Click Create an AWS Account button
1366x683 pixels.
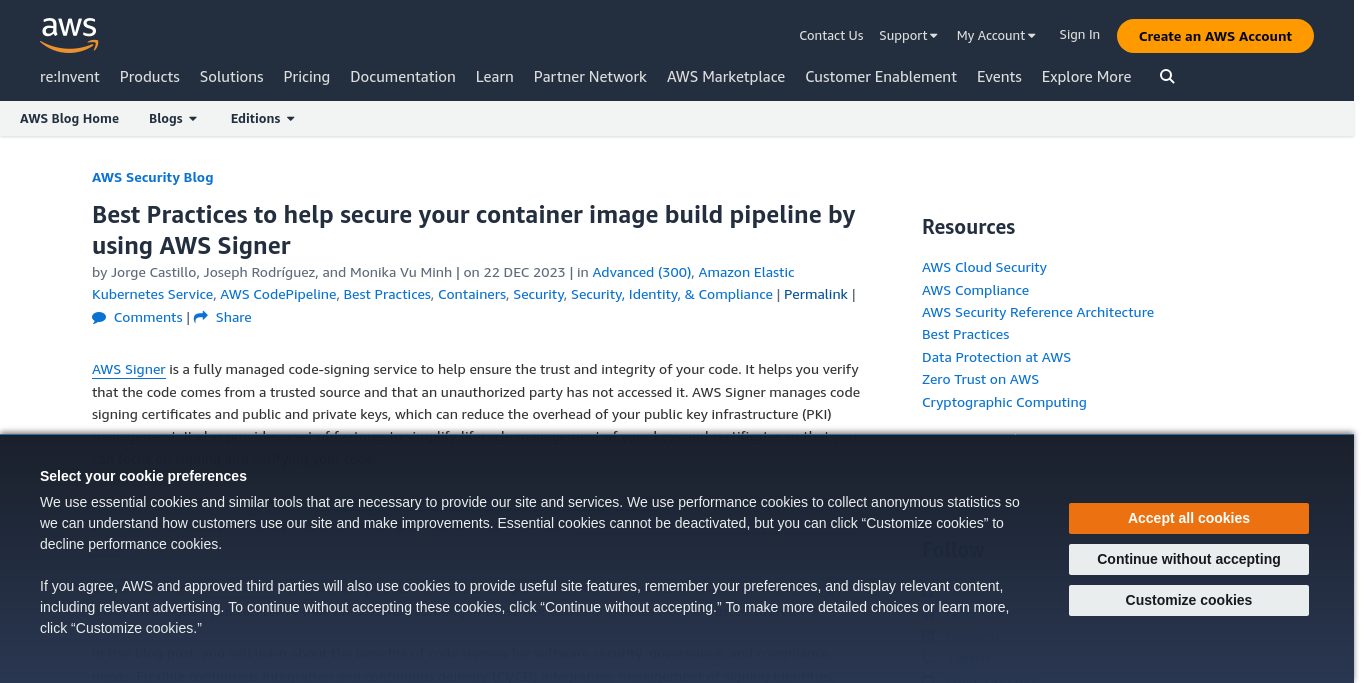pyautogui.click(x=1214, y=36)
